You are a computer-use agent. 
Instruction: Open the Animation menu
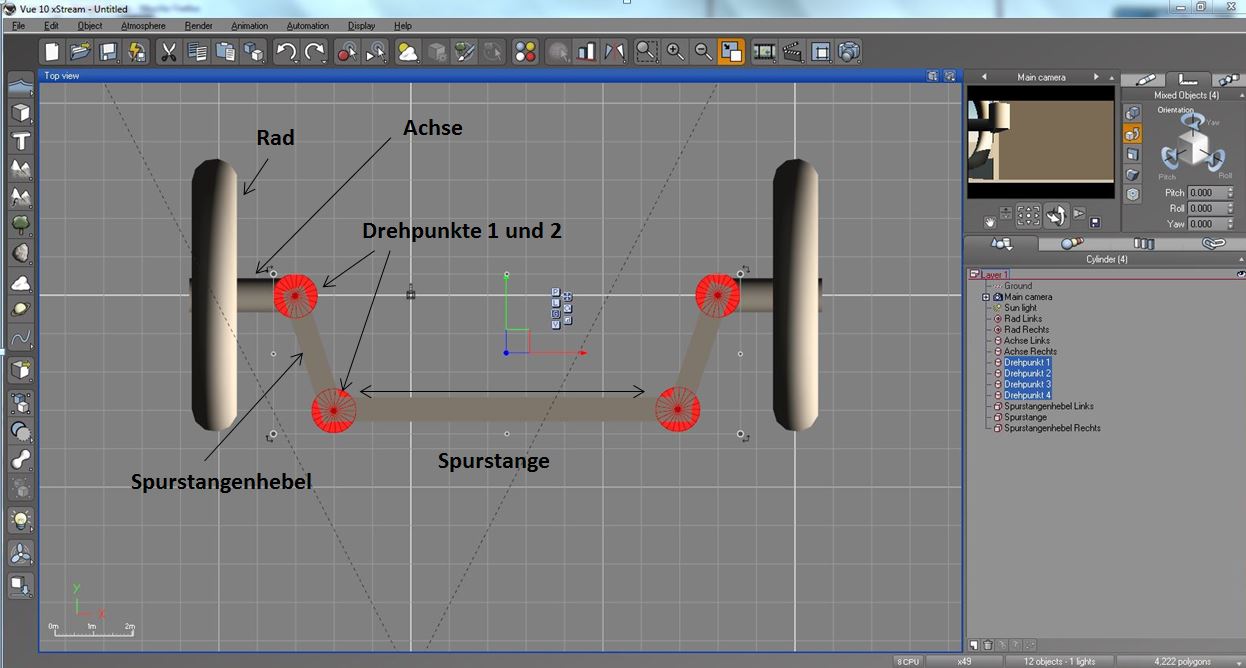[249, 25]
